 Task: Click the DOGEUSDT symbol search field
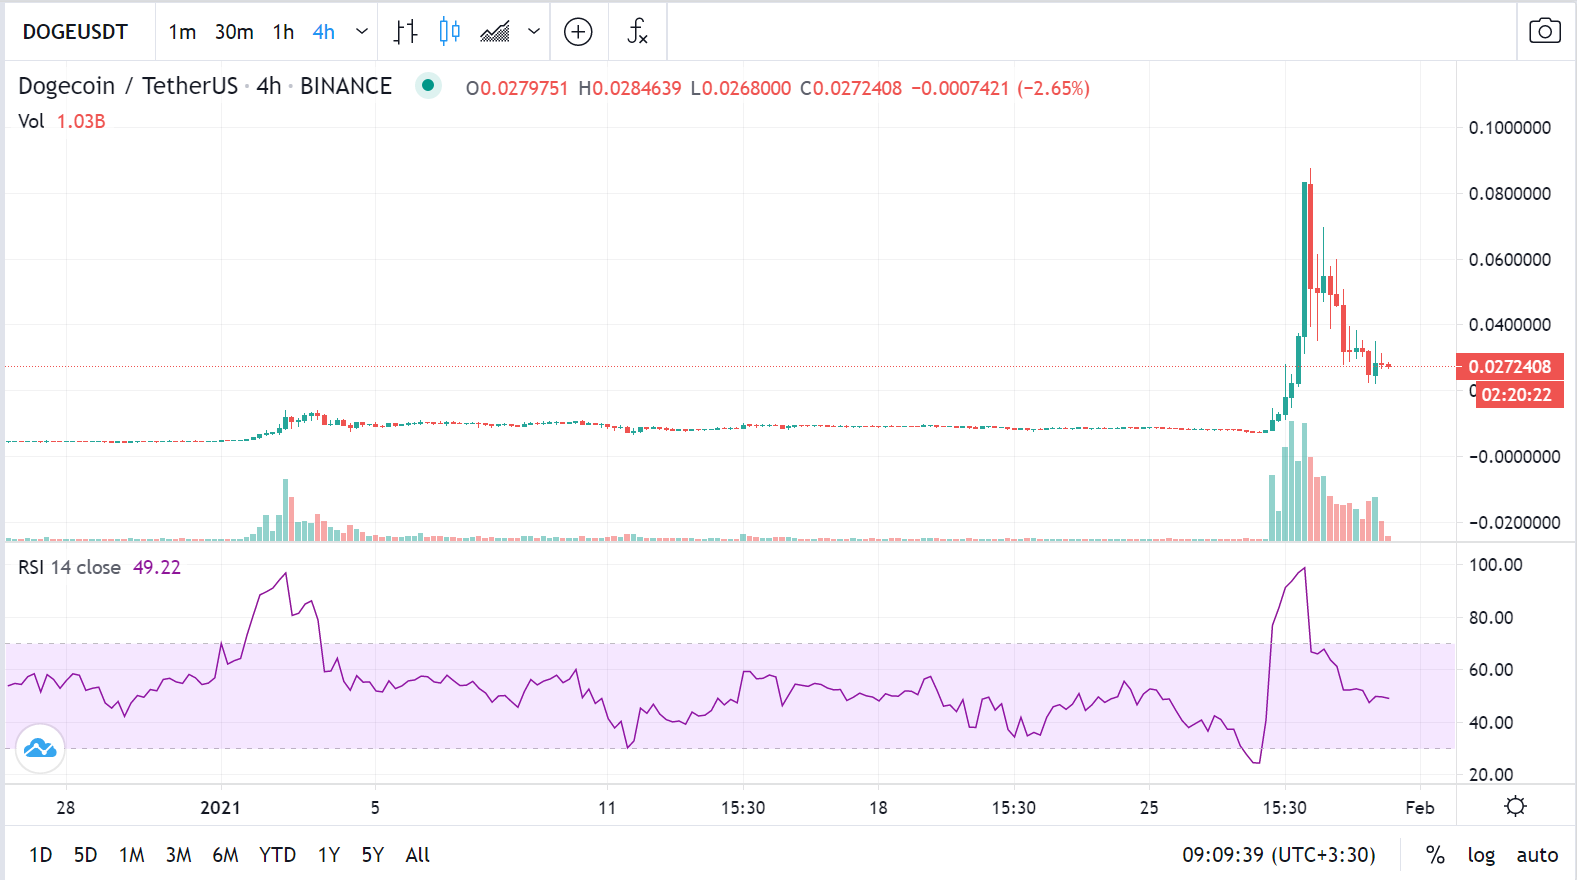click(x=76, y=32)
